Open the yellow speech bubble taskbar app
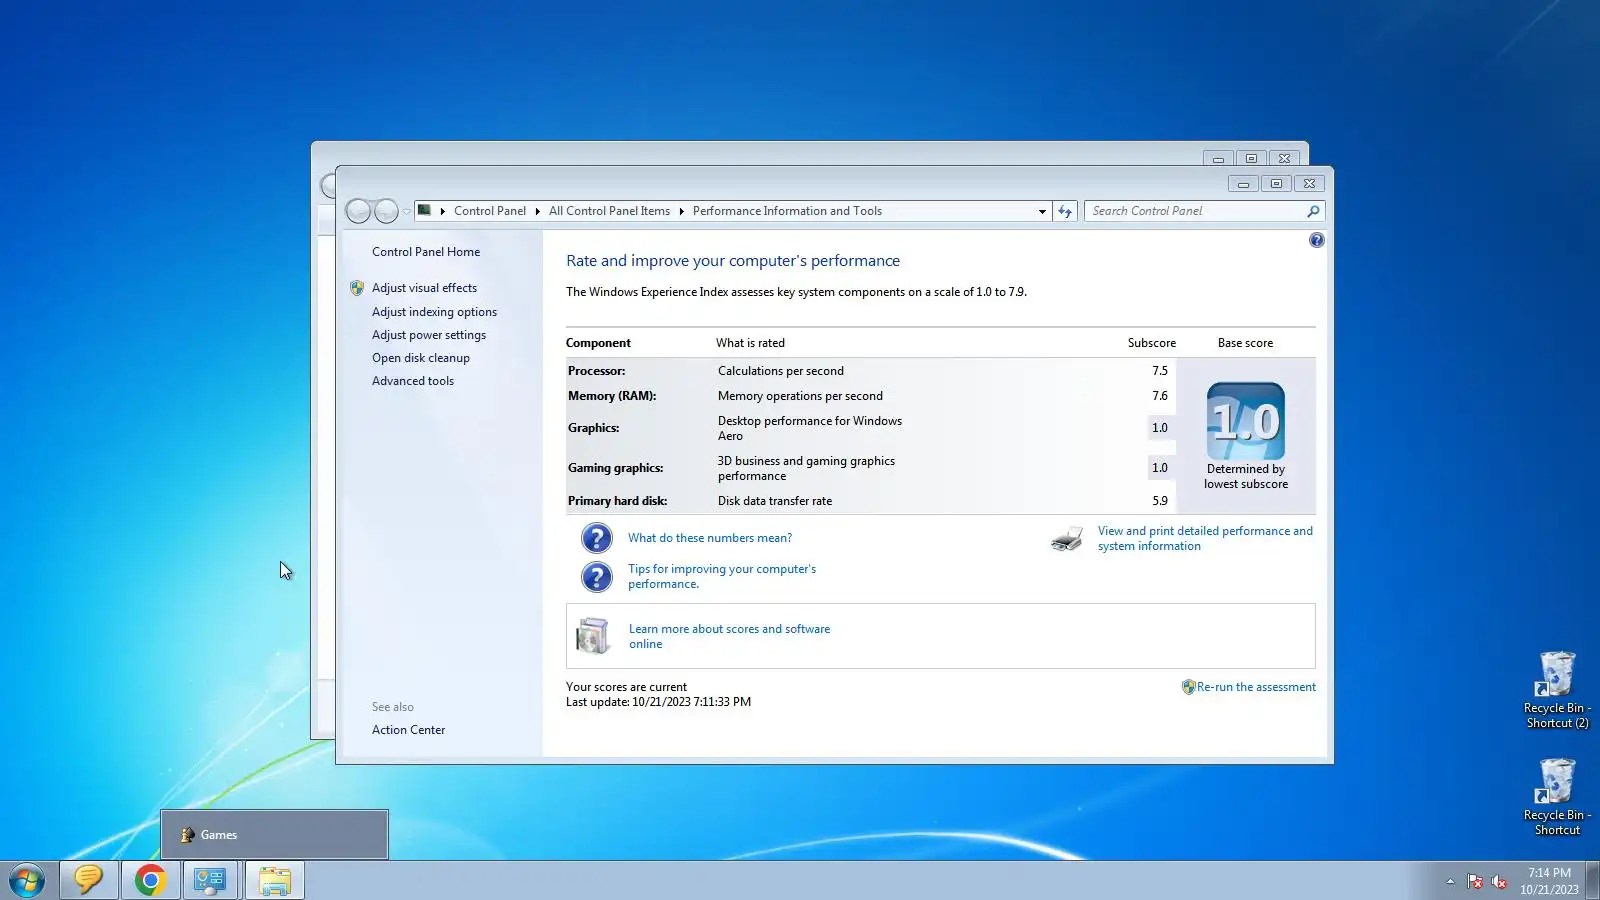The width and height of the screenshot is (1600, 900). [x=89, y=881]
